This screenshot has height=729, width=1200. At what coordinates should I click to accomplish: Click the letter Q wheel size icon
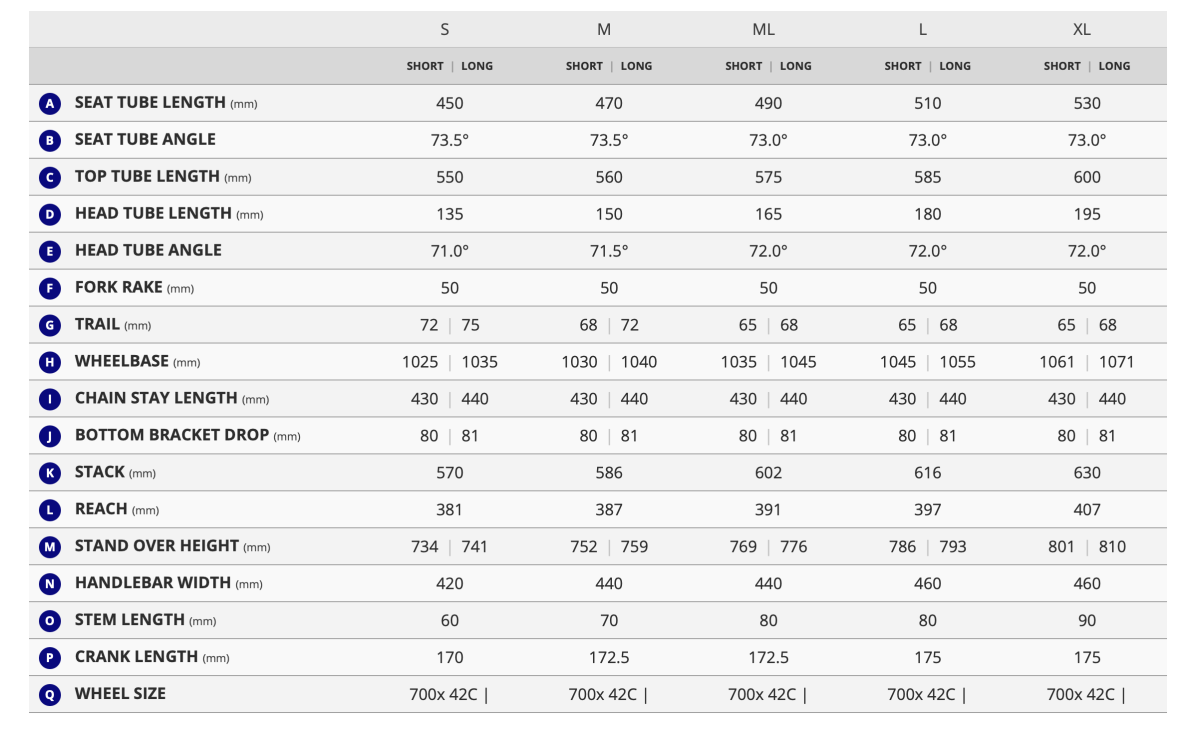point(50,694)
